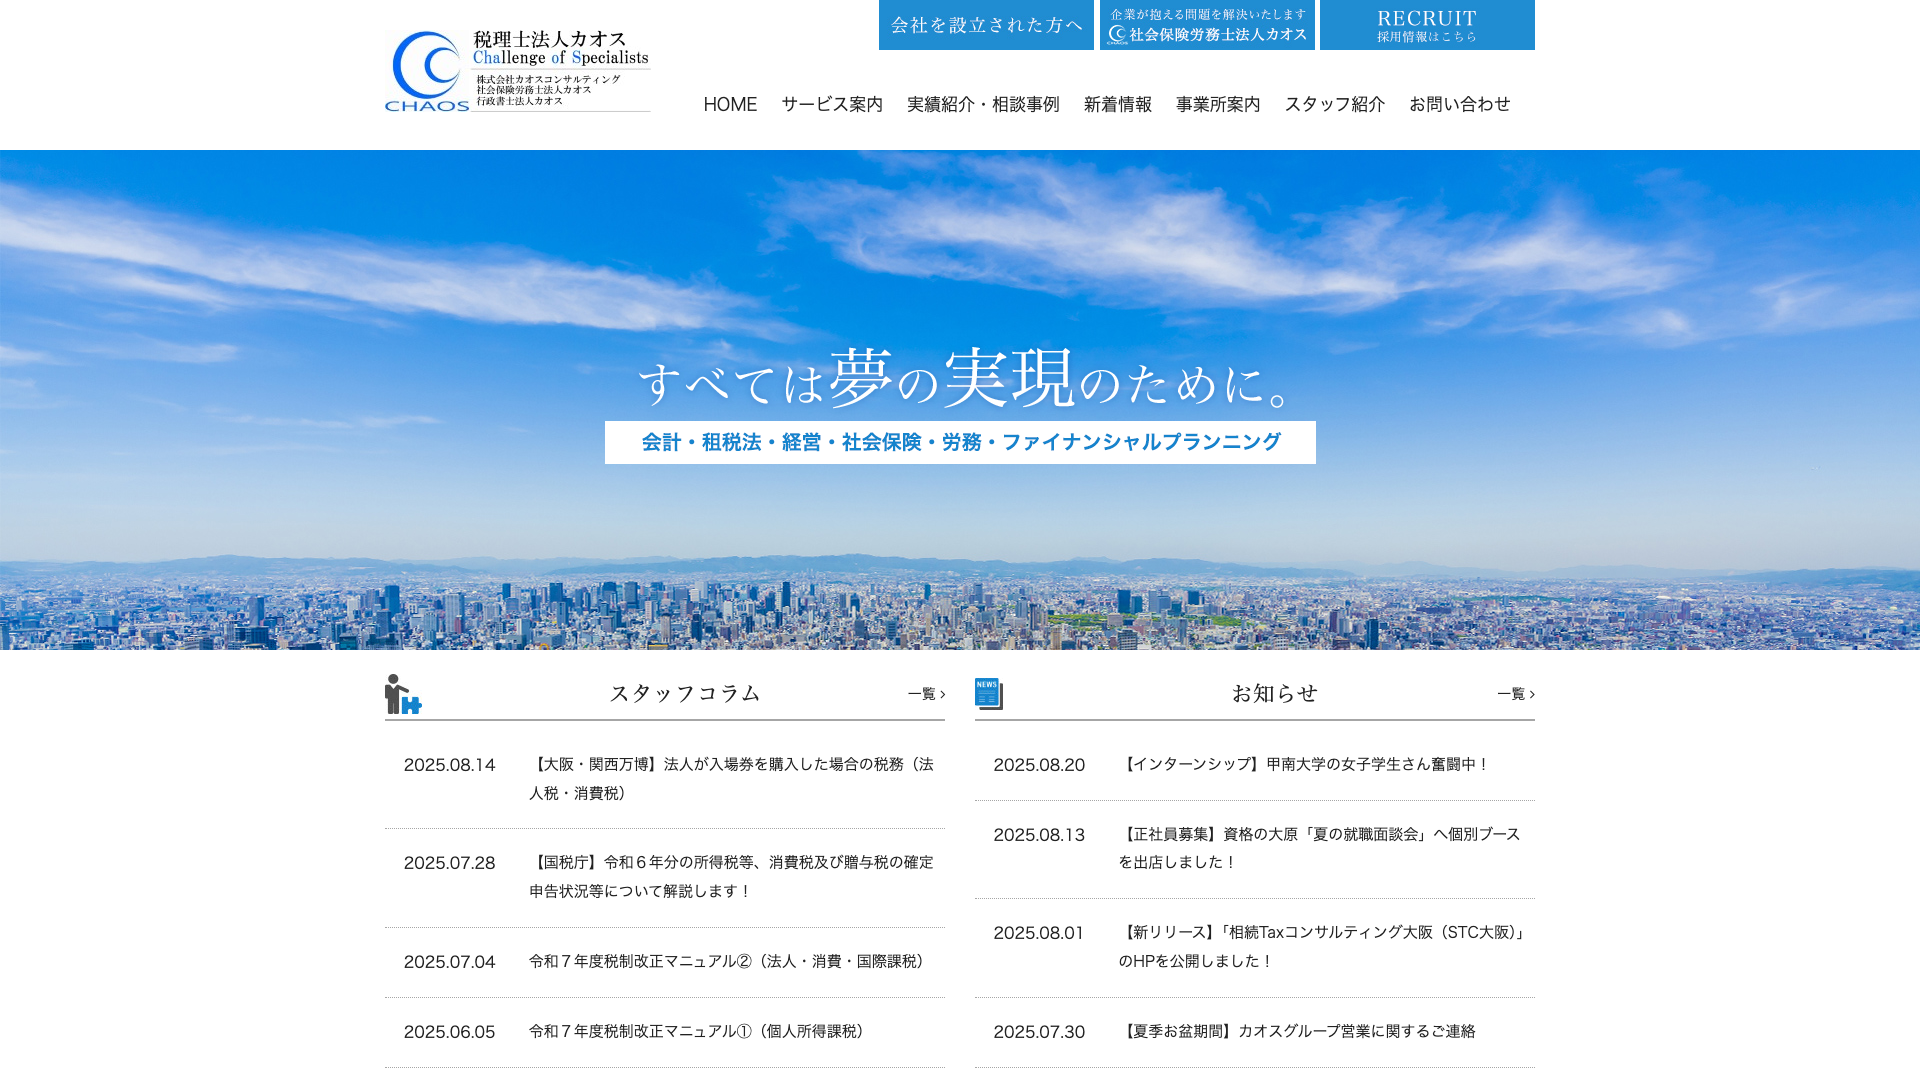Open スタッフ紹介 from the nav bar
Viewport: 1920px width, 1080px height.
click(x=1335, y=104)
